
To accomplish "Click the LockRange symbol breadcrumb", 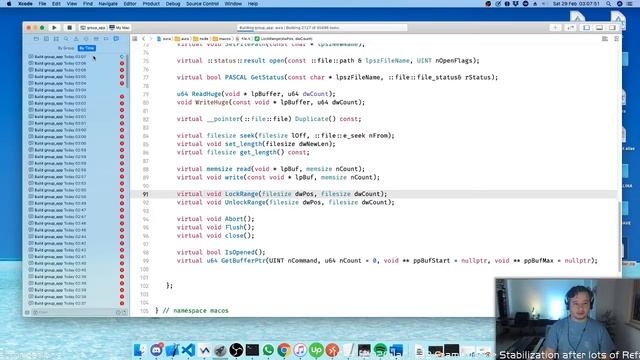I will (284, 39).
